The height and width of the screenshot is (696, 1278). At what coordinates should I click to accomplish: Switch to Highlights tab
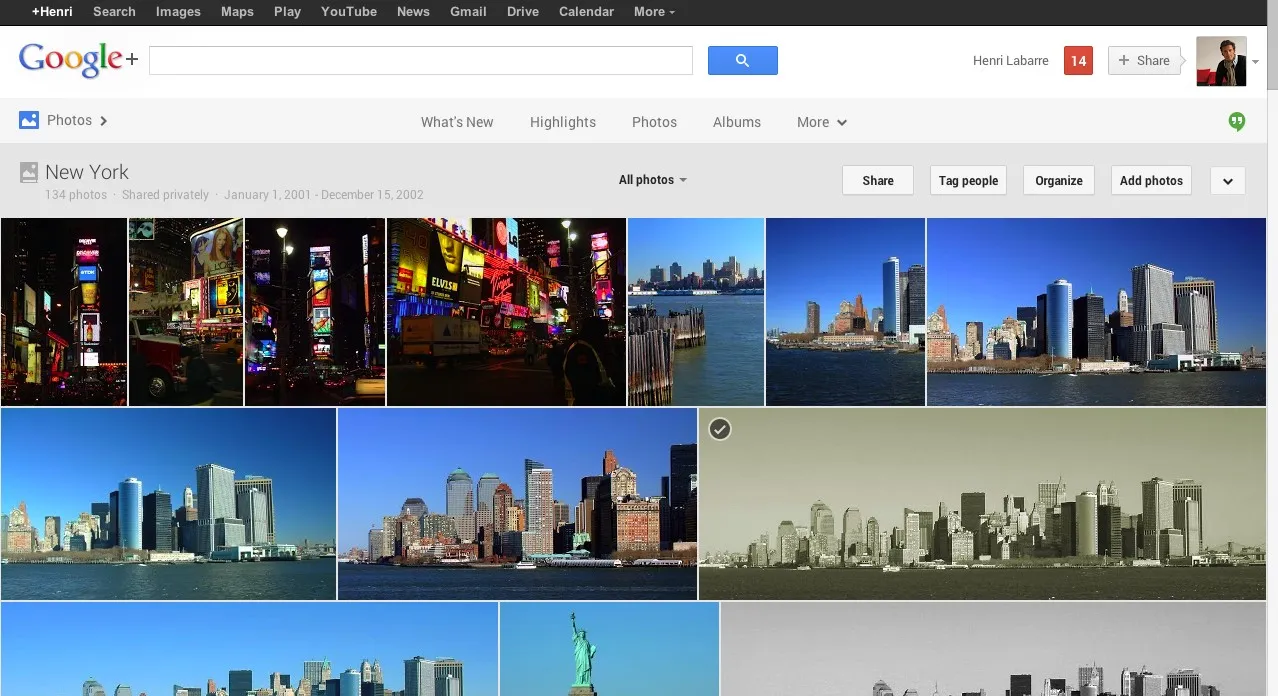pos(563,122)
